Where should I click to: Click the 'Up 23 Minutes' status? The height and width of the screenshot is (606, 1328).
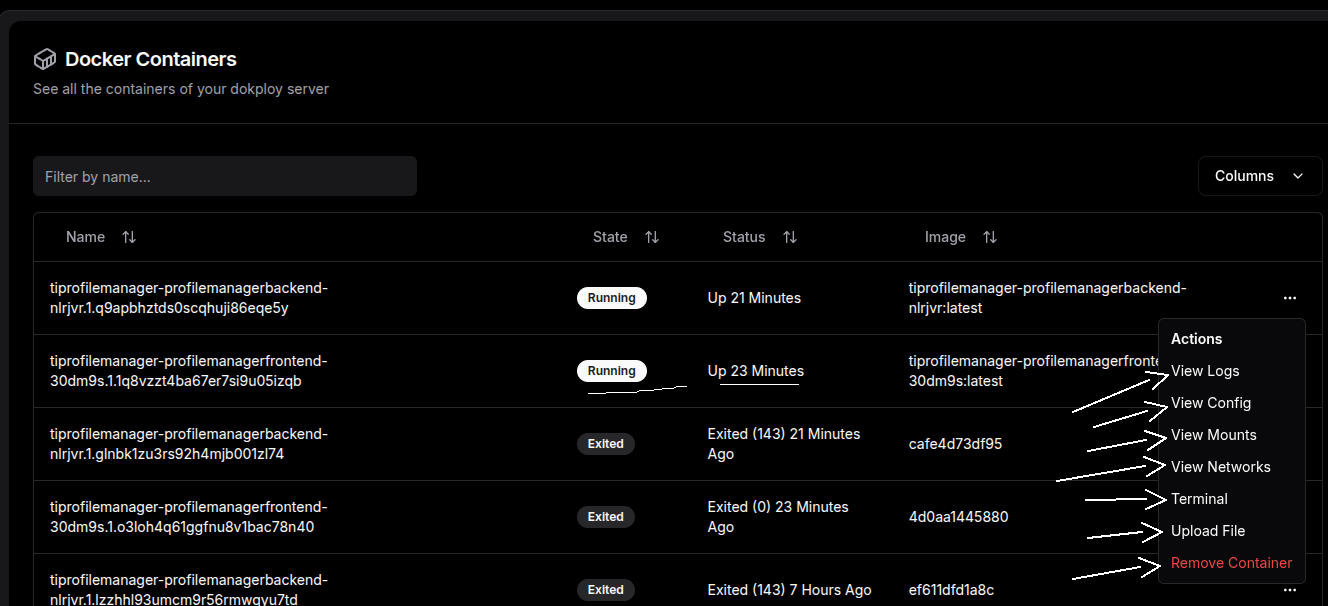(x=756, y=371)
